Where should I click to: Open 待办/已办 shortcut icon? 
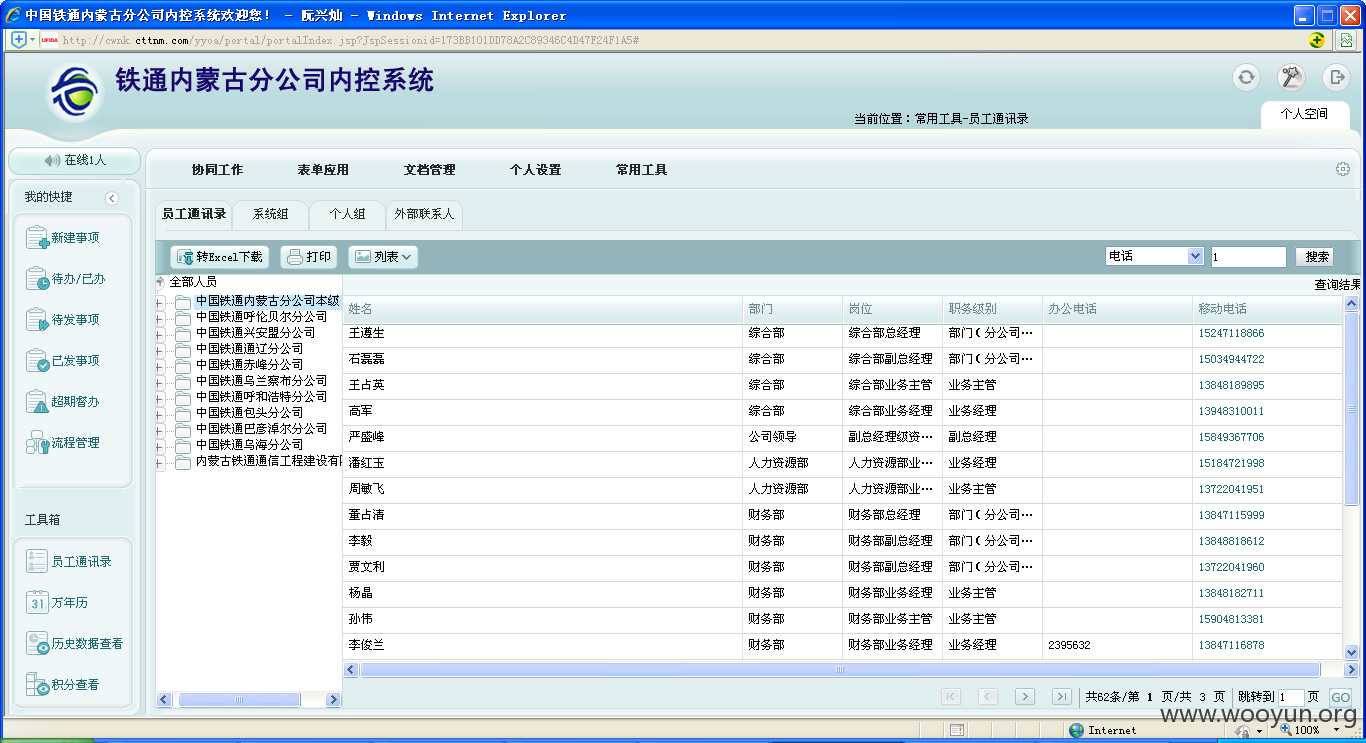click(x=37, y=279)
